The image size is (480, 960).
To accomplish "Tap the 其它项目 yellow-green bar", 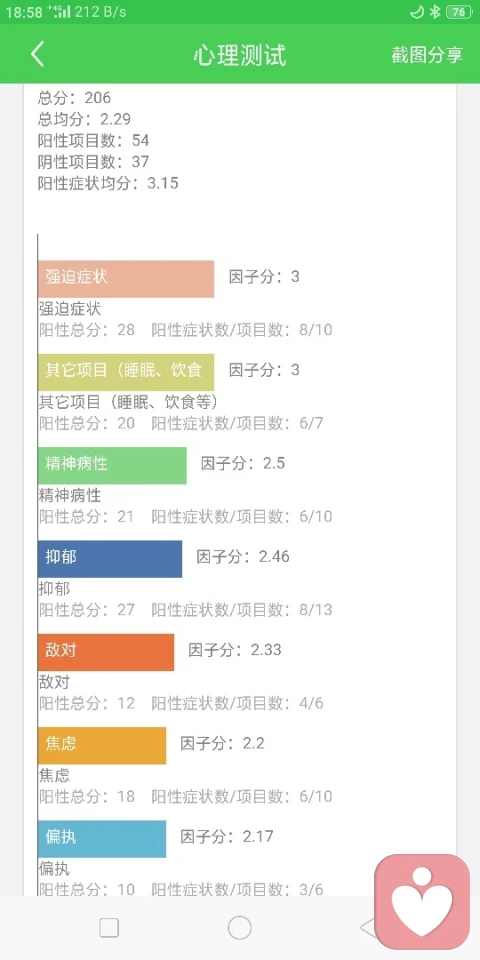I will tap(126, 372).
